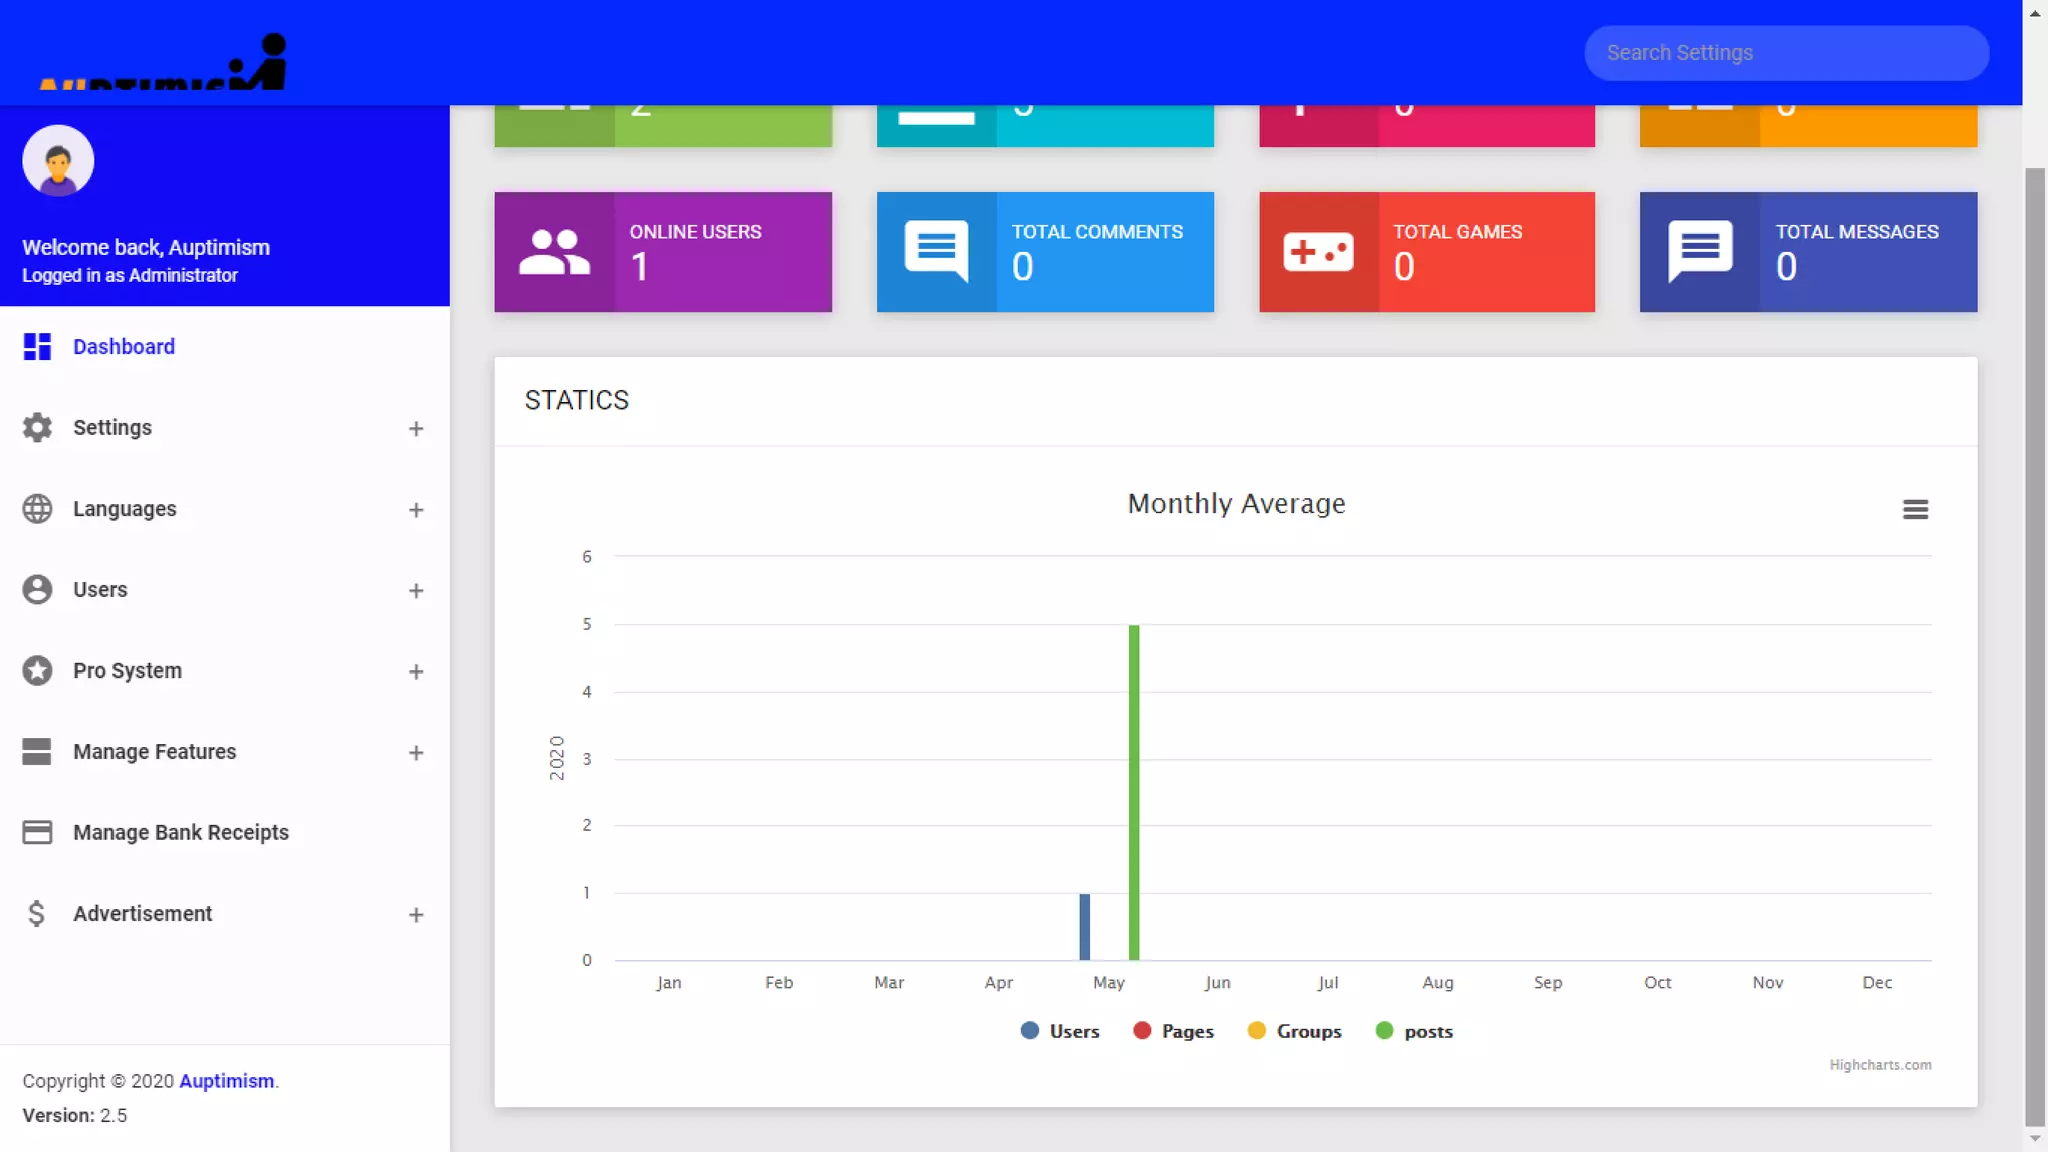The width and height of the screenshot is (2048, 1152).
Task: Follow the Auptimism copyright link
Action: point(226,1080)
